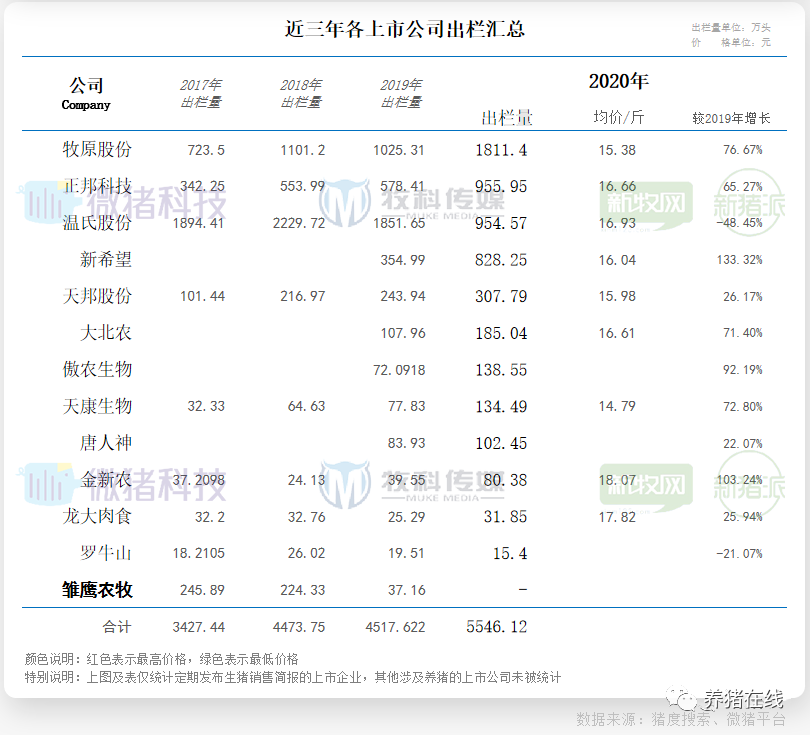Click the 数据来源 source text
This screenshot has width=810, height=735.
click(x=680, y=720)
